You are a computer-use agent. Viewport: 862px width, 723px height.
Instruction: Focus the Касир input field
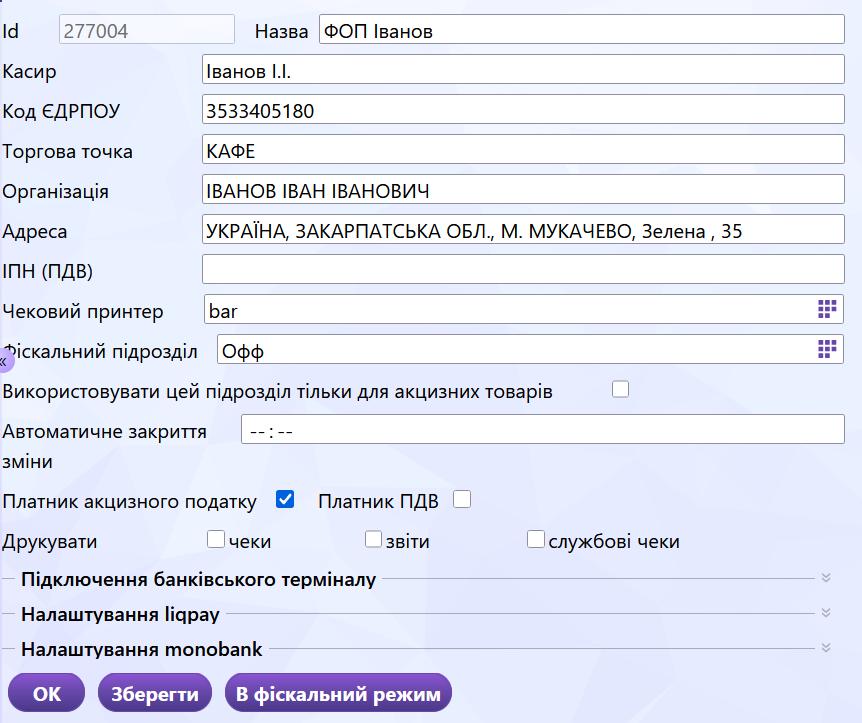coord(523,70)
